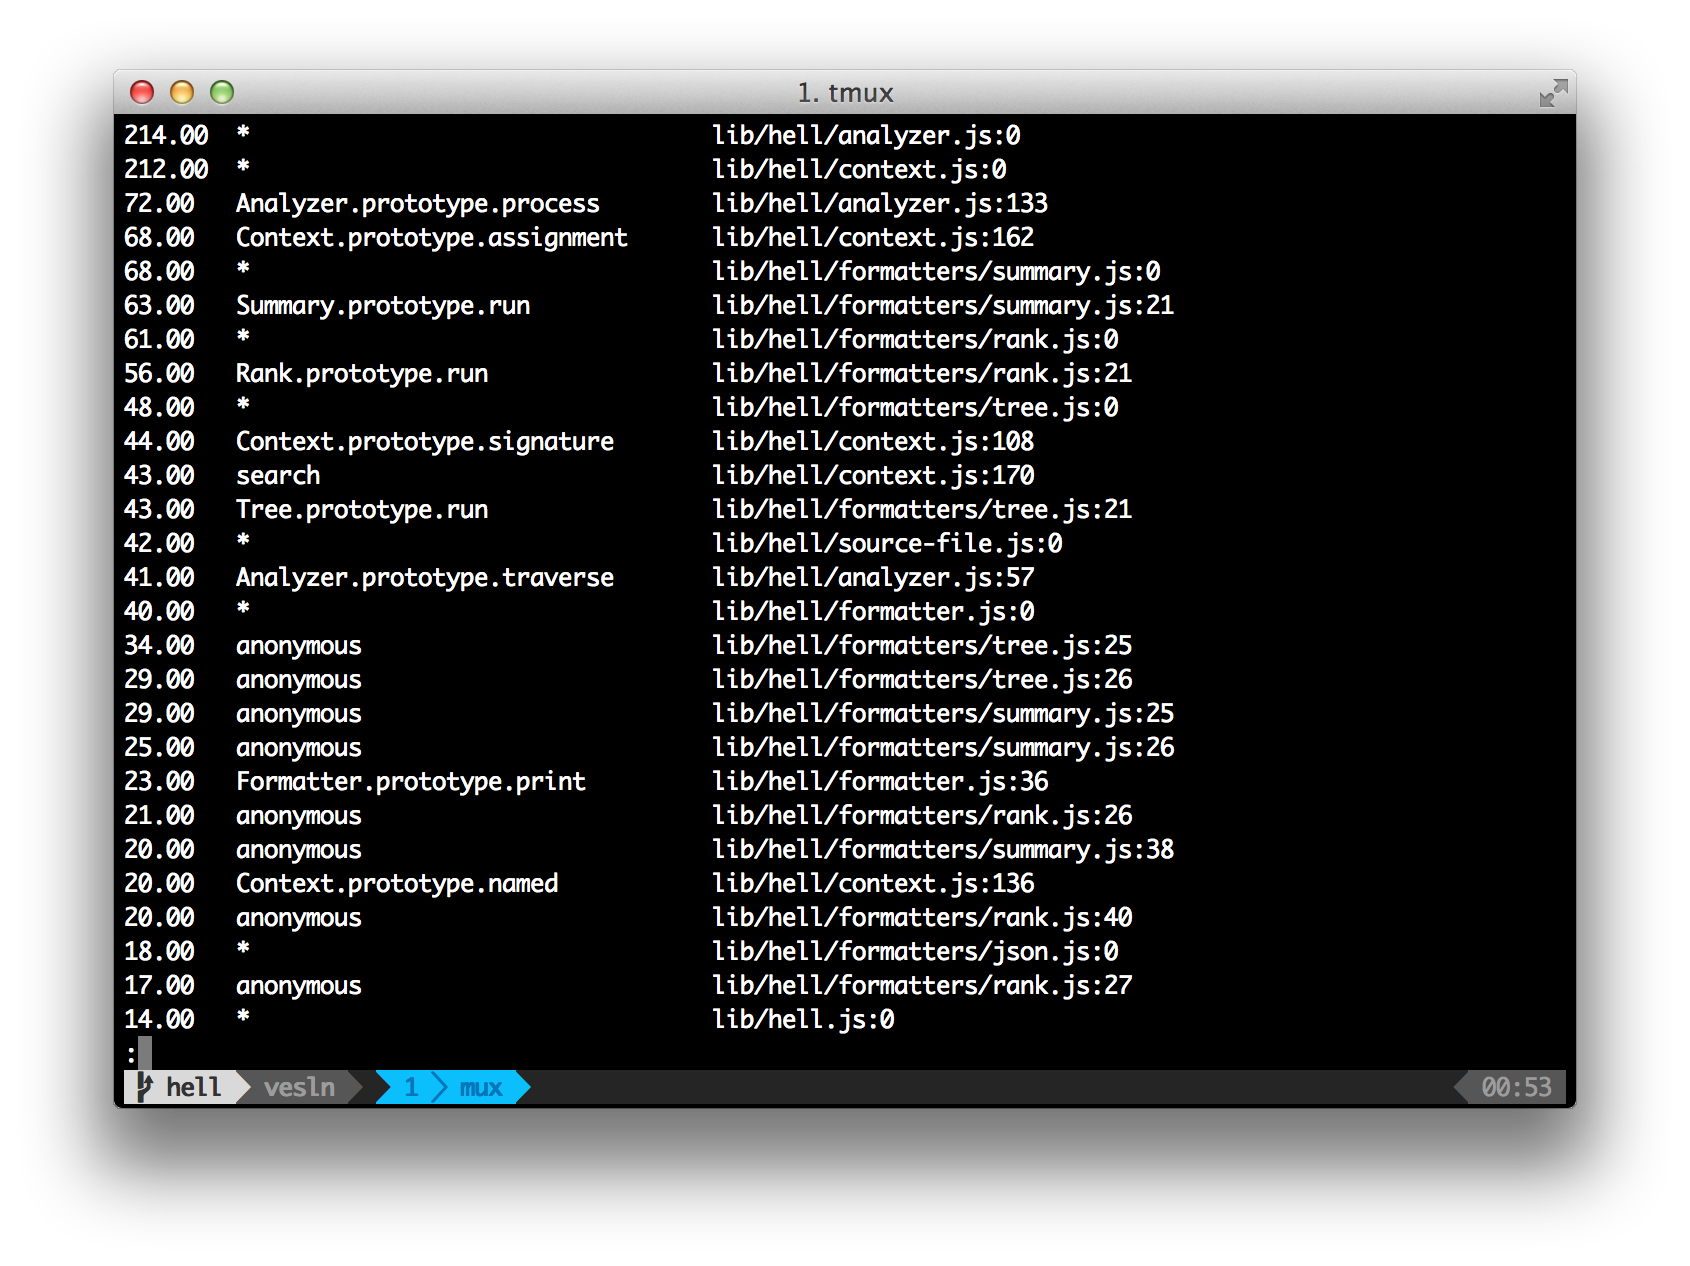Screen dimensions: 1690x1266
Task: Select the hell session segment in status bar
Action: click(x=187, y=1087)
